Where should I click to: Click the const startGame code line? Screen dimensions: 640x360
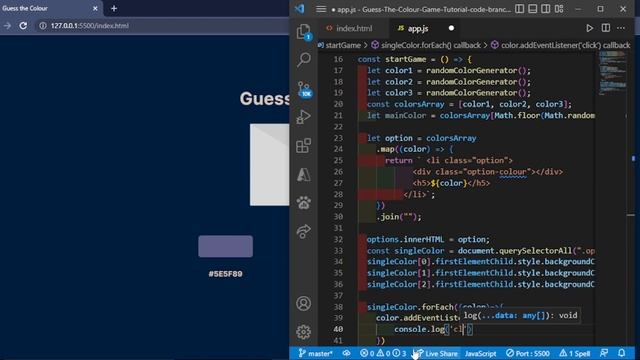414,59
